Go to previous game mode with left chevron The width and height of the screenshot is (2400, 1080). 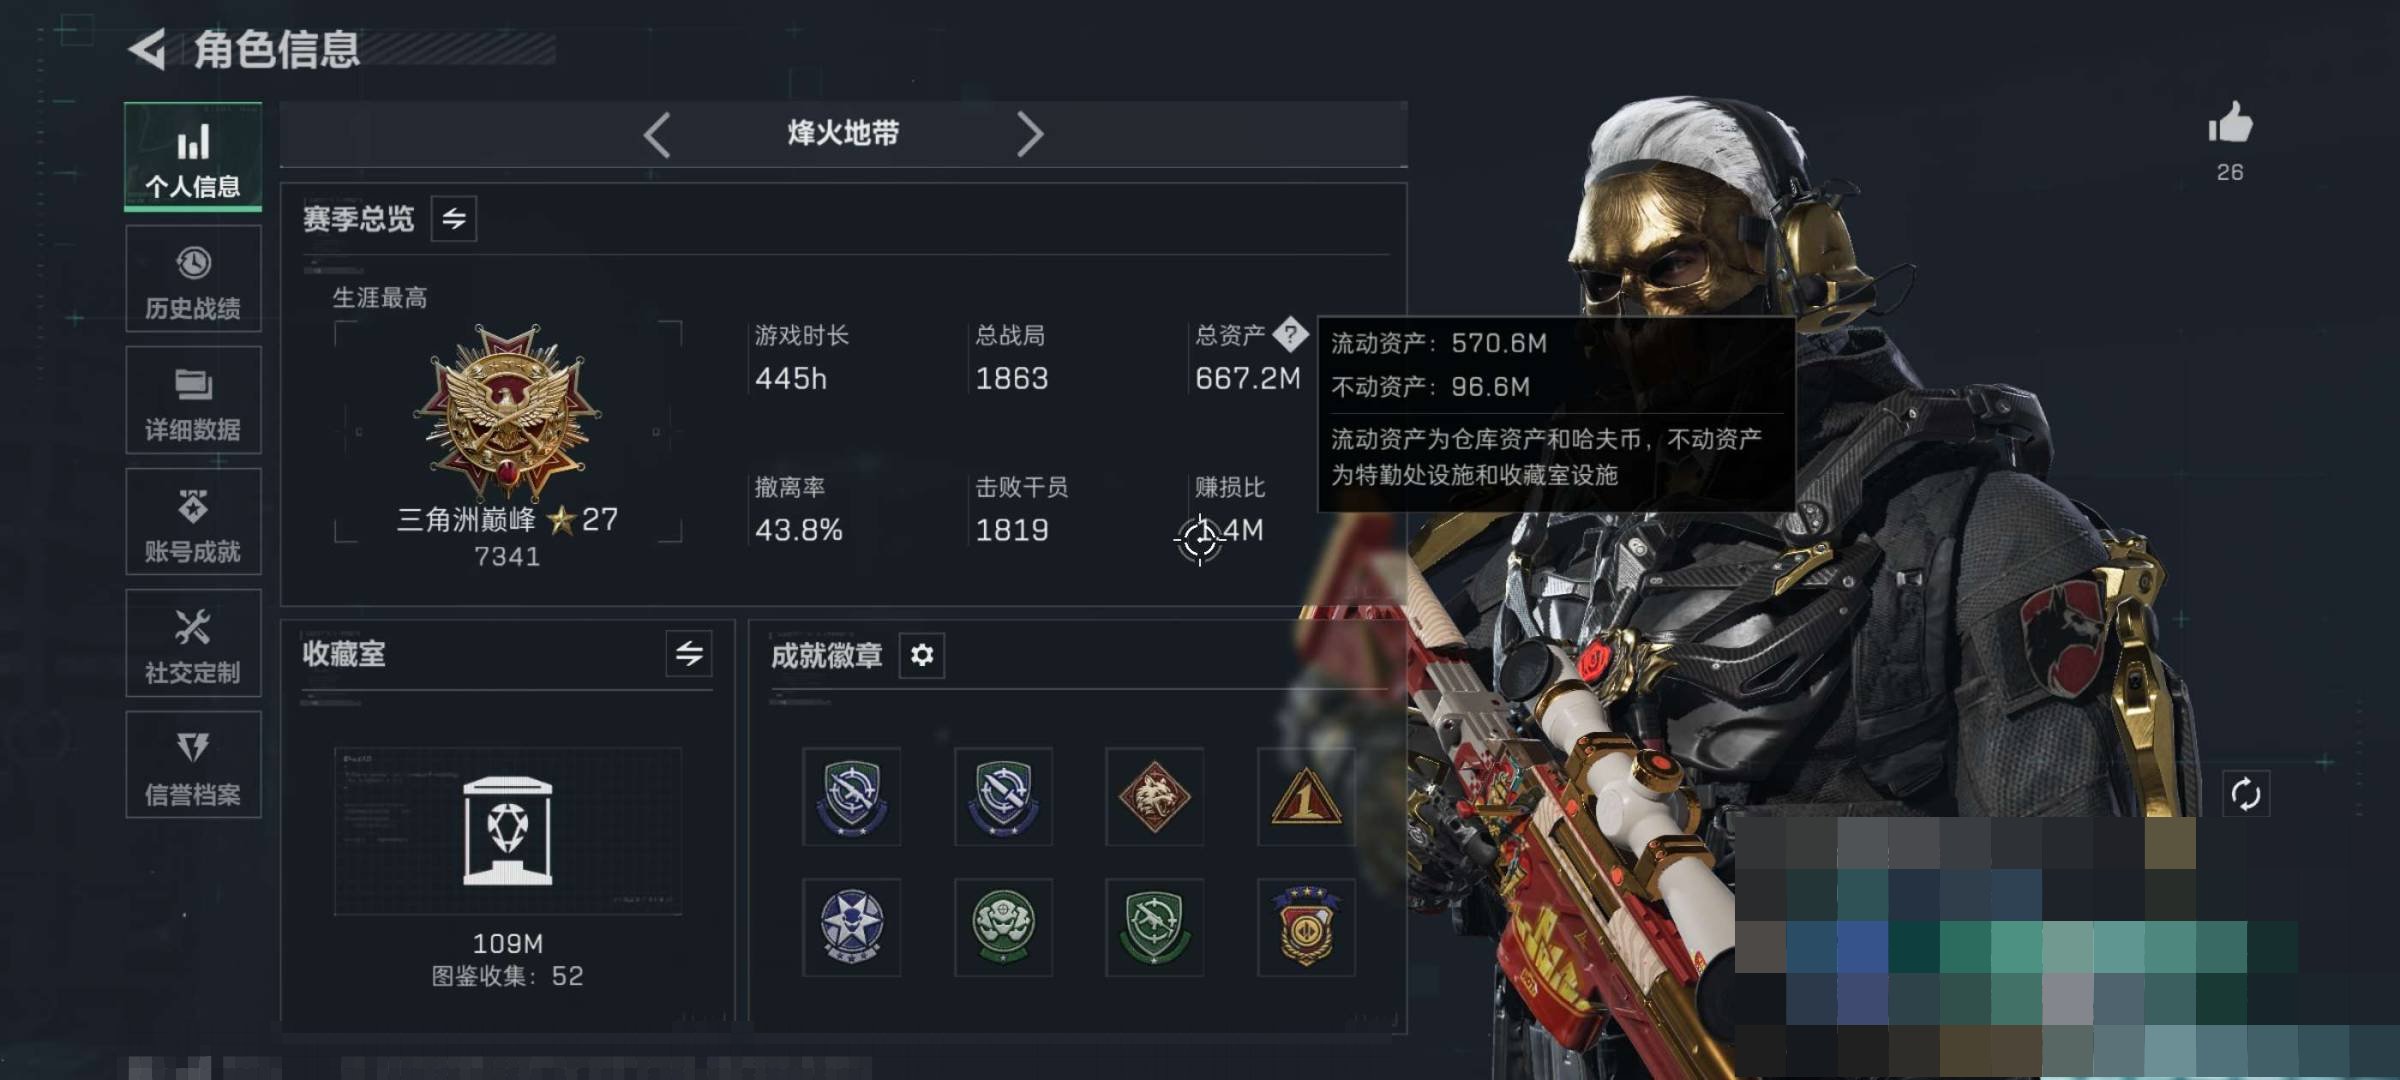tap(657, 134)
